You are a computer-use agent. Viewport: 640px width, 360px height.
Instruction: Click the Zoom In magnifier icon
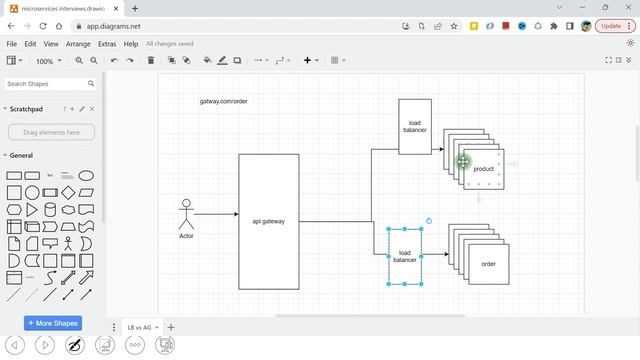[x=79, y=60]
